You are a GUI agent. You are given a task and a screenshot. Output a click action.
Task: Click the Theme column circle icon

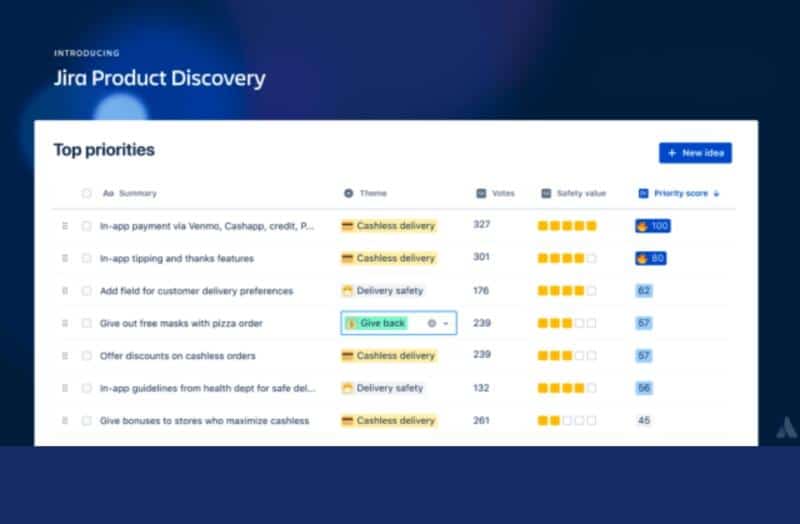coord(348,193)
